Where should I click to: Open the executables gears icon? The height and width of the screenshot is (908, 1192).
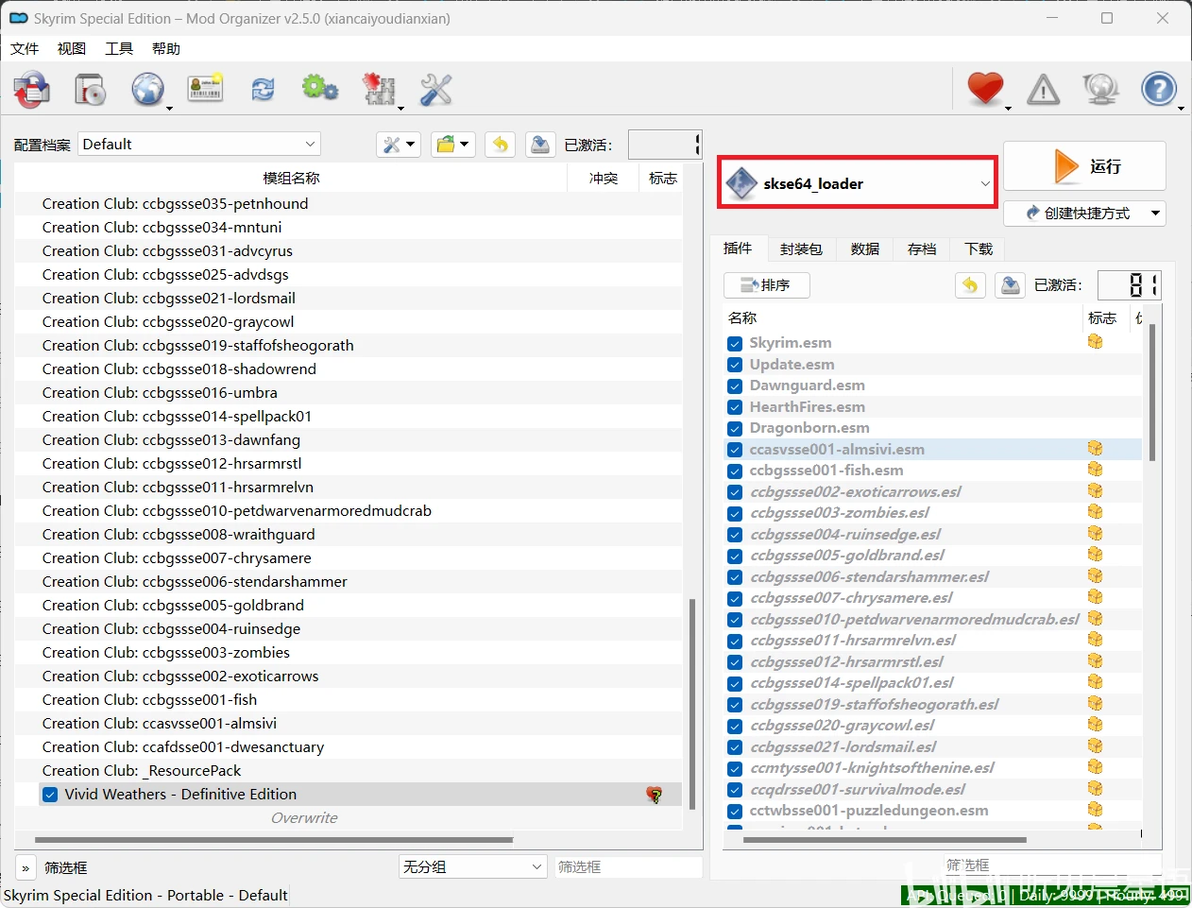tap(320, 88)
